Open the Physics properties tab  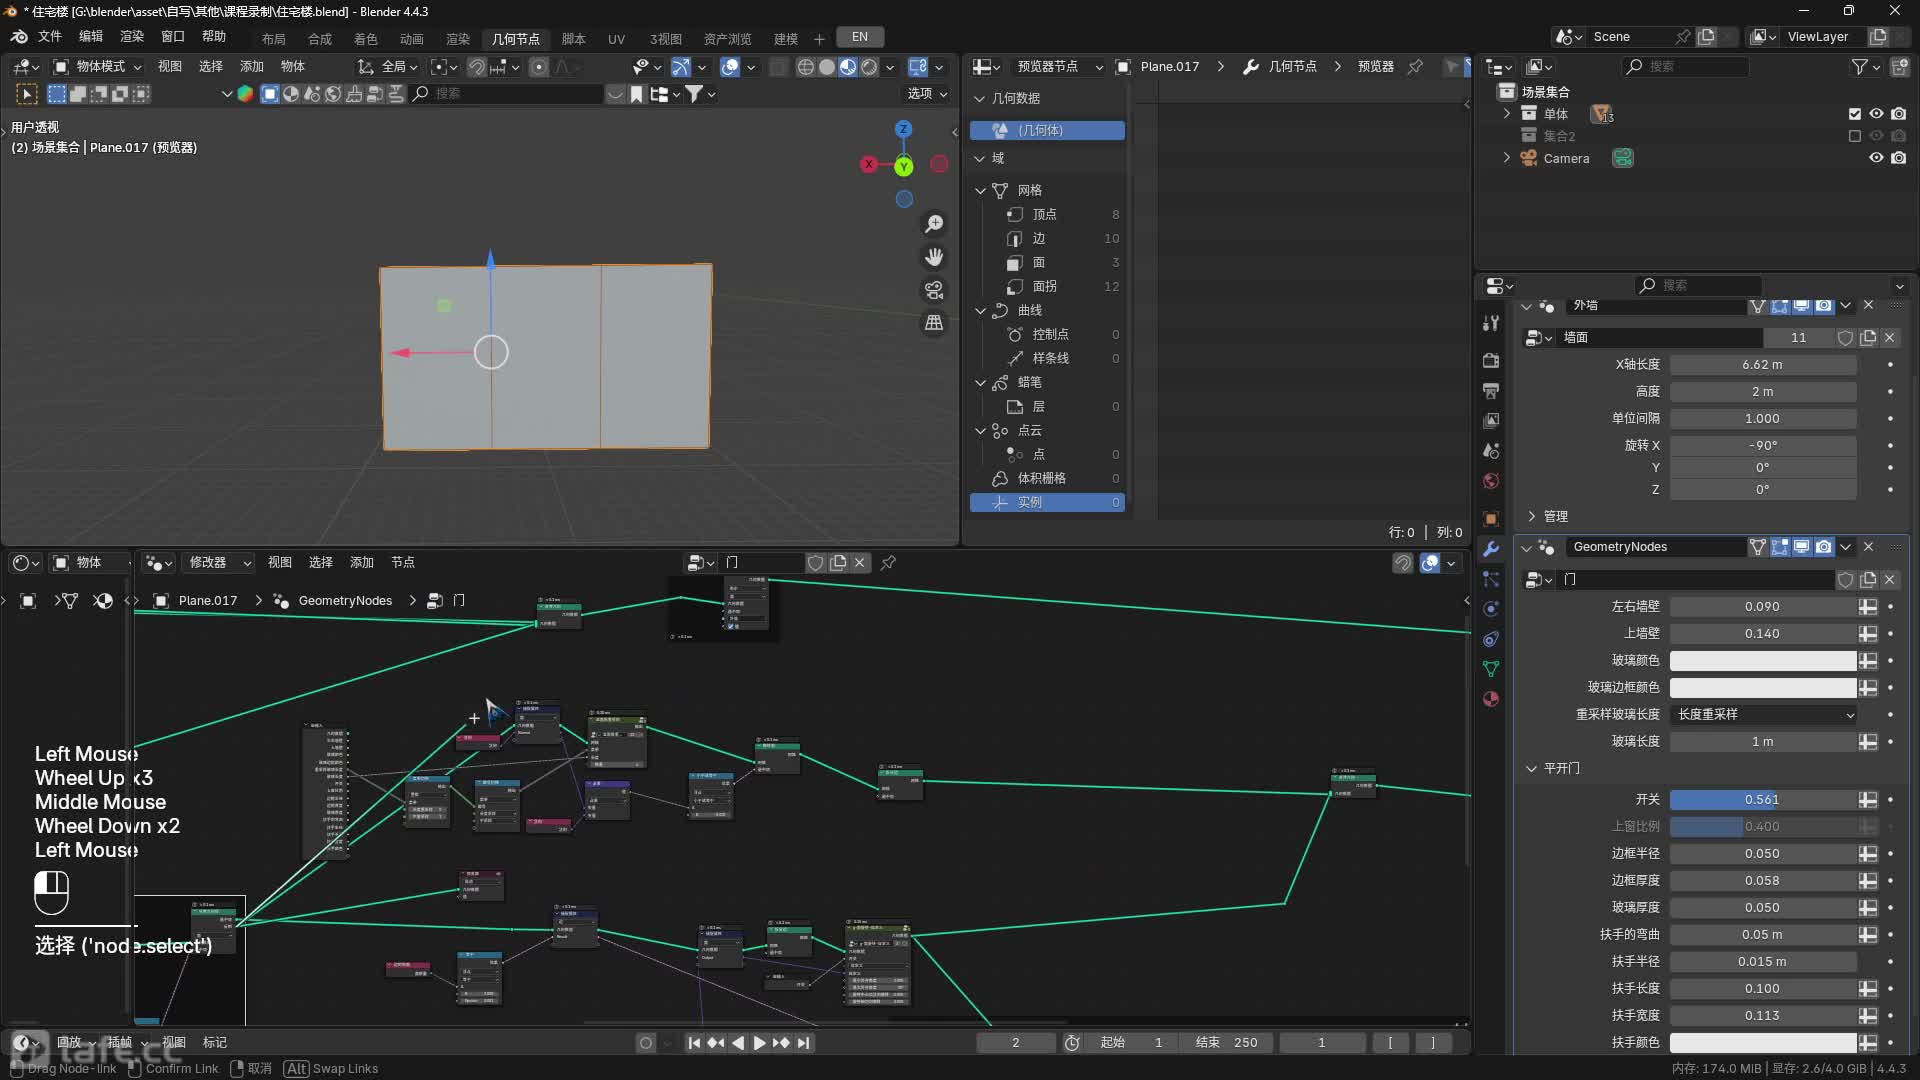tap(1491, 609)
